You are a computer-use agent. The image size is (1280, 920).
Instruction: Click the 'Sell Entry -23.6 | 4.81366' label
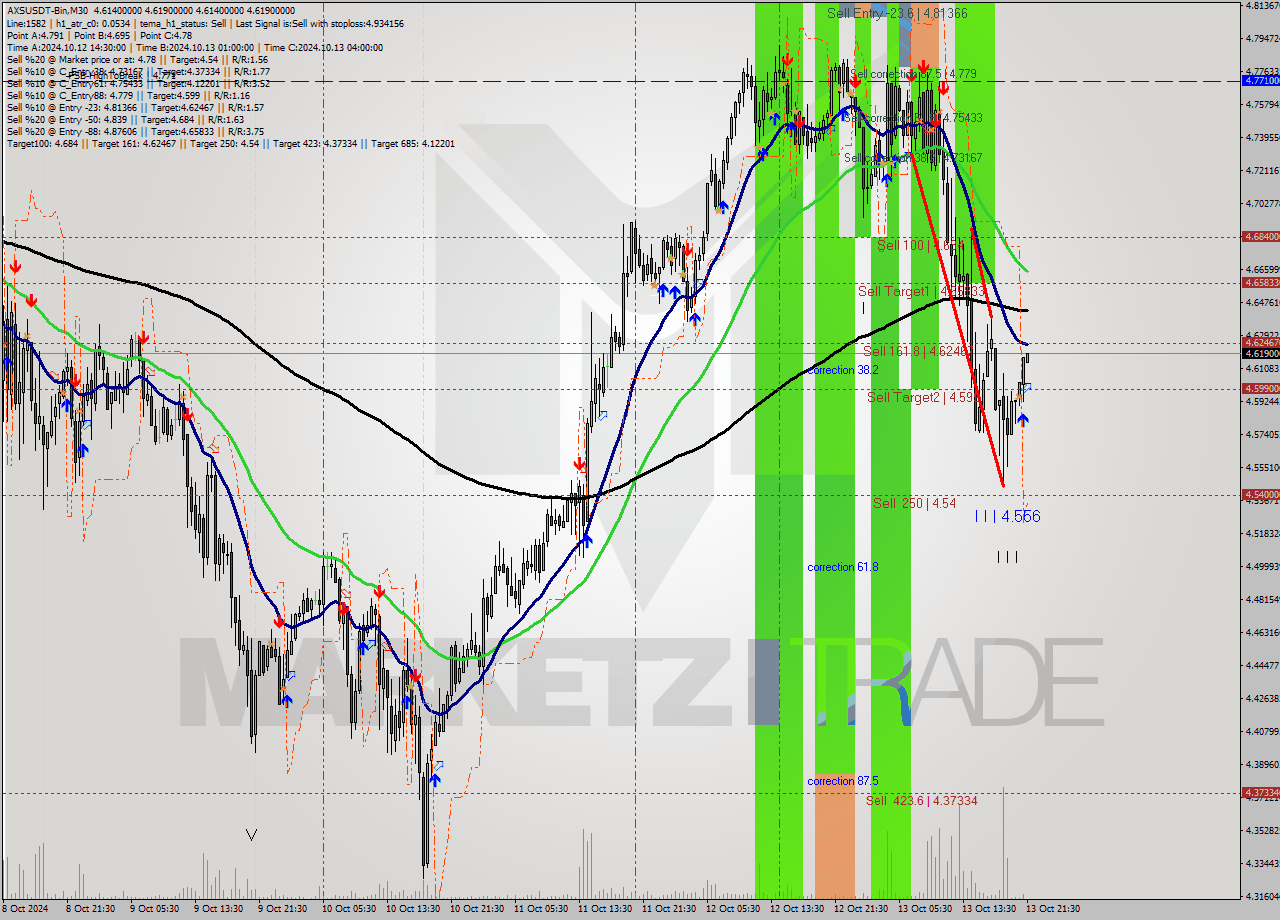tap(897, 13)
